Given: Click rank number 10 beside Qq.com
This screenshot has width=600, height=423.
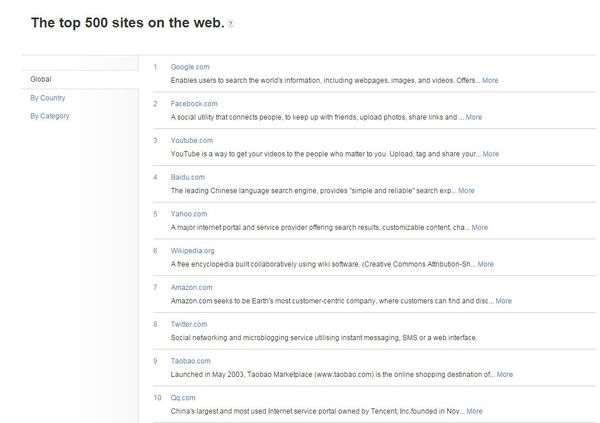Looking at the screenshot, I should 157,398.
